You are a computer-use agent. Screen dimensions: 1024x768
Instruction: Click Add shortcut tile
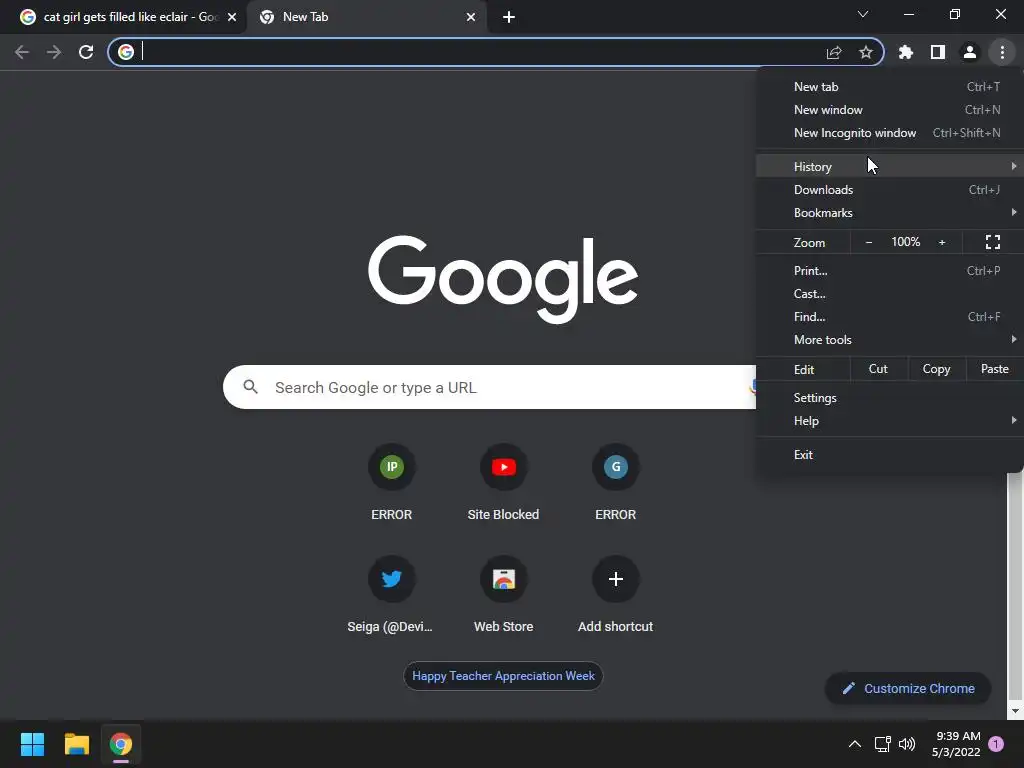615,594
